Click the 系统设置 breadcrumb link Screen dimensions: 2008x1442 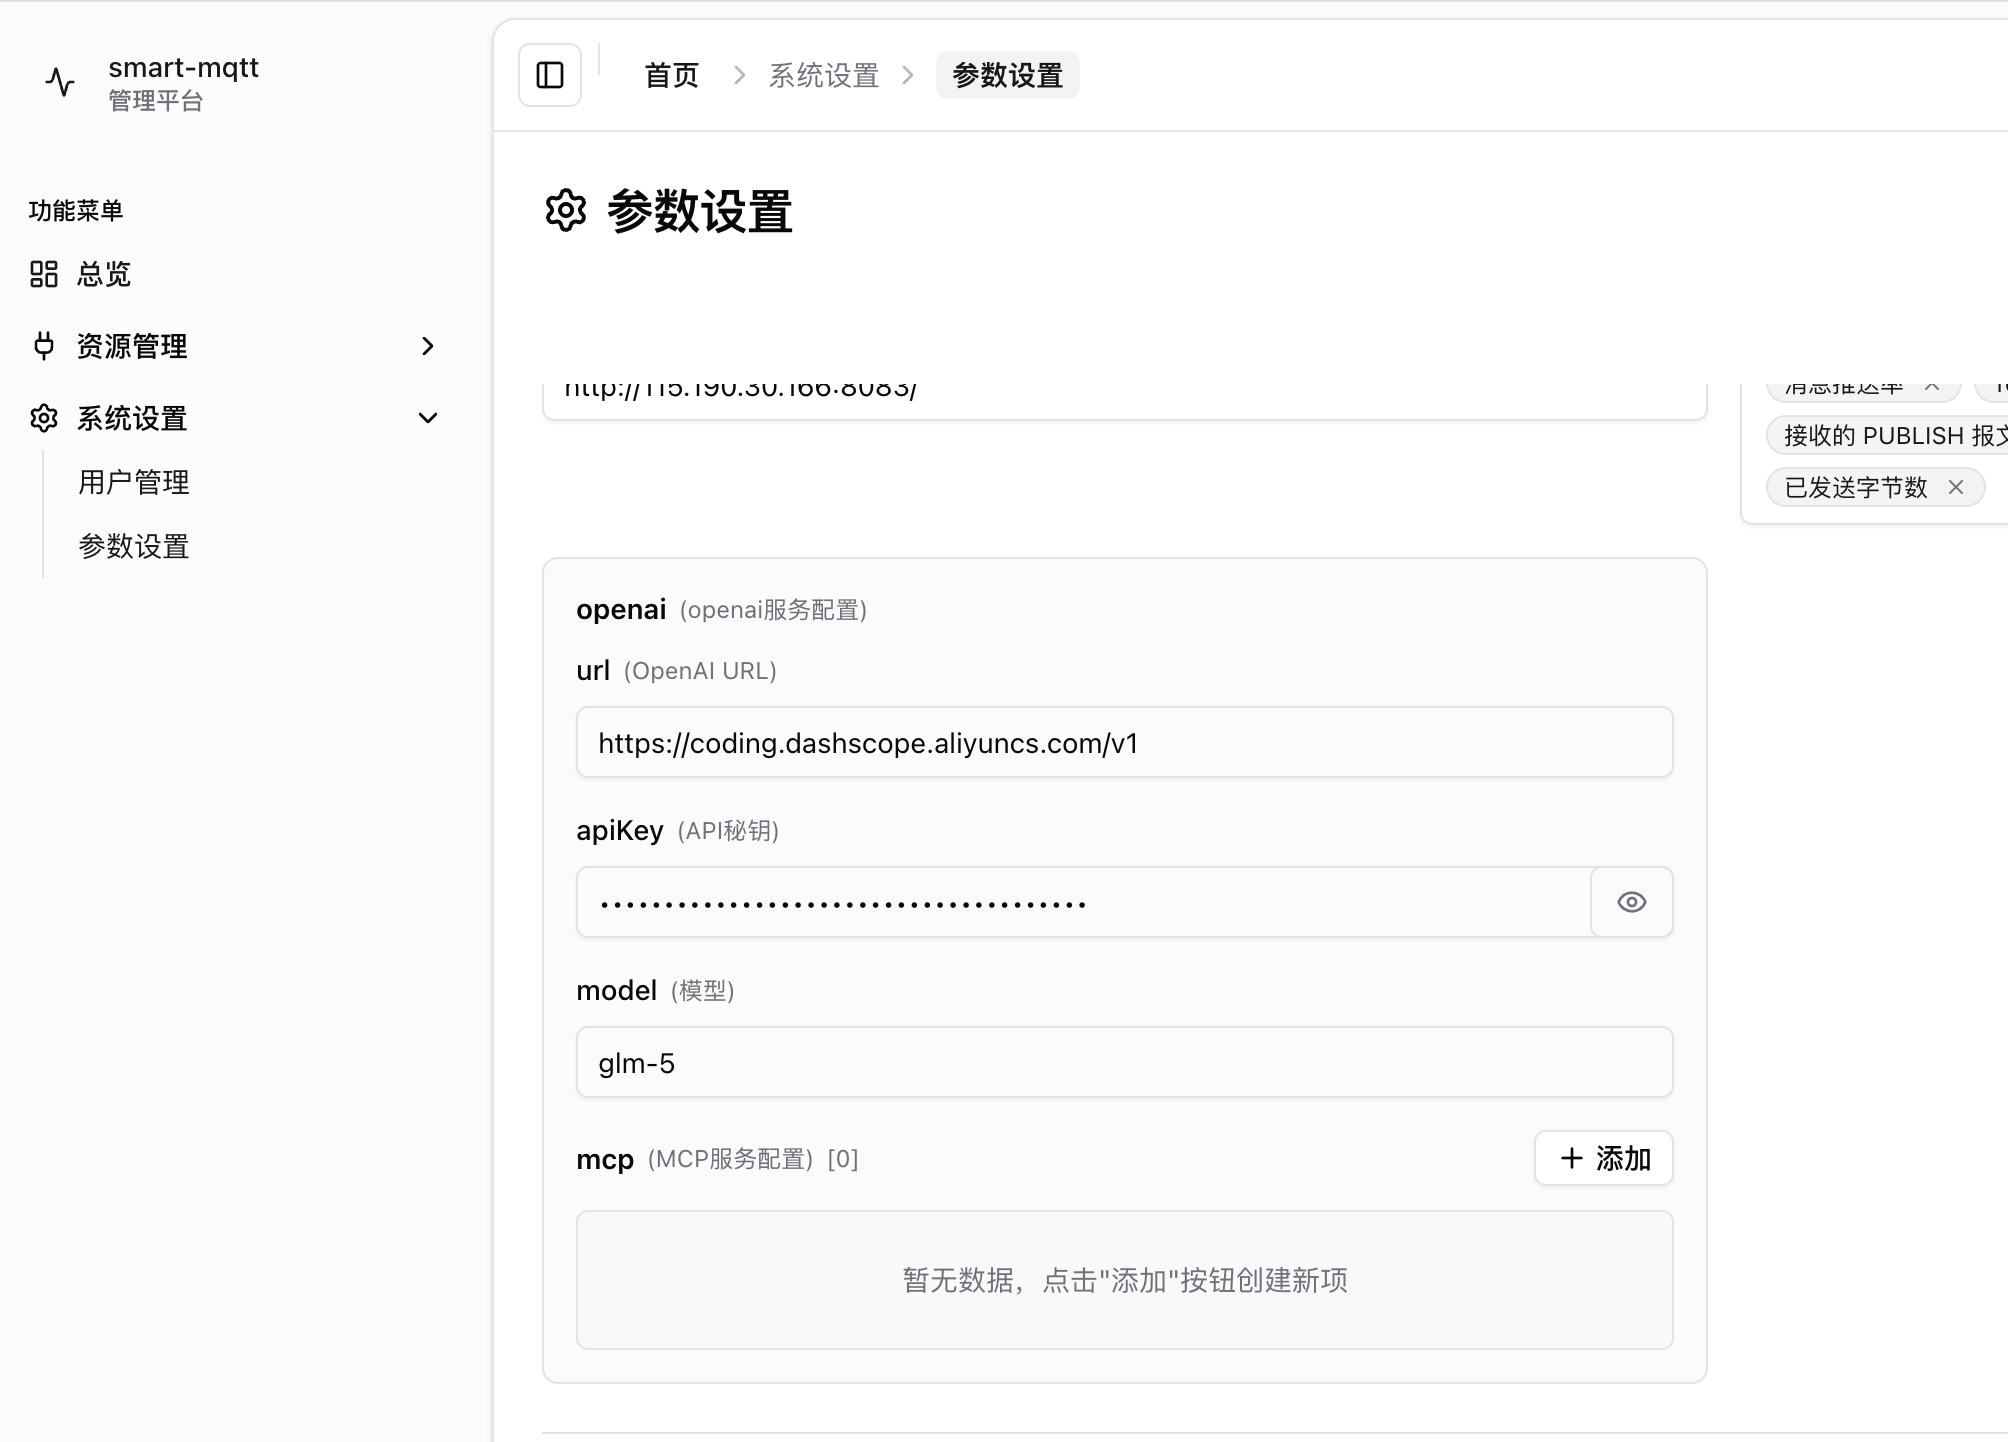(x=823, y=75)
